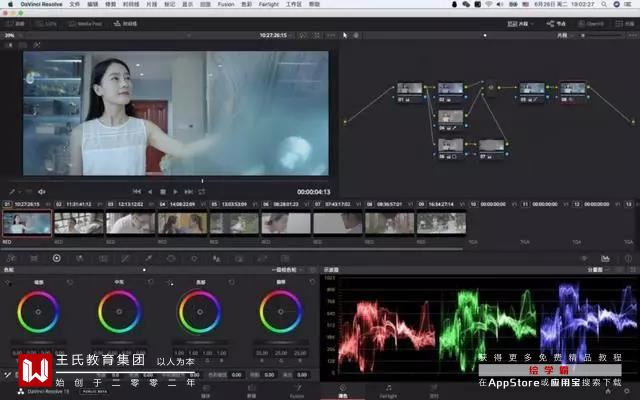Open the 3D stereoscopic palette icon
The height and width of the screenshot is (400, 640).
click(285, 258)
